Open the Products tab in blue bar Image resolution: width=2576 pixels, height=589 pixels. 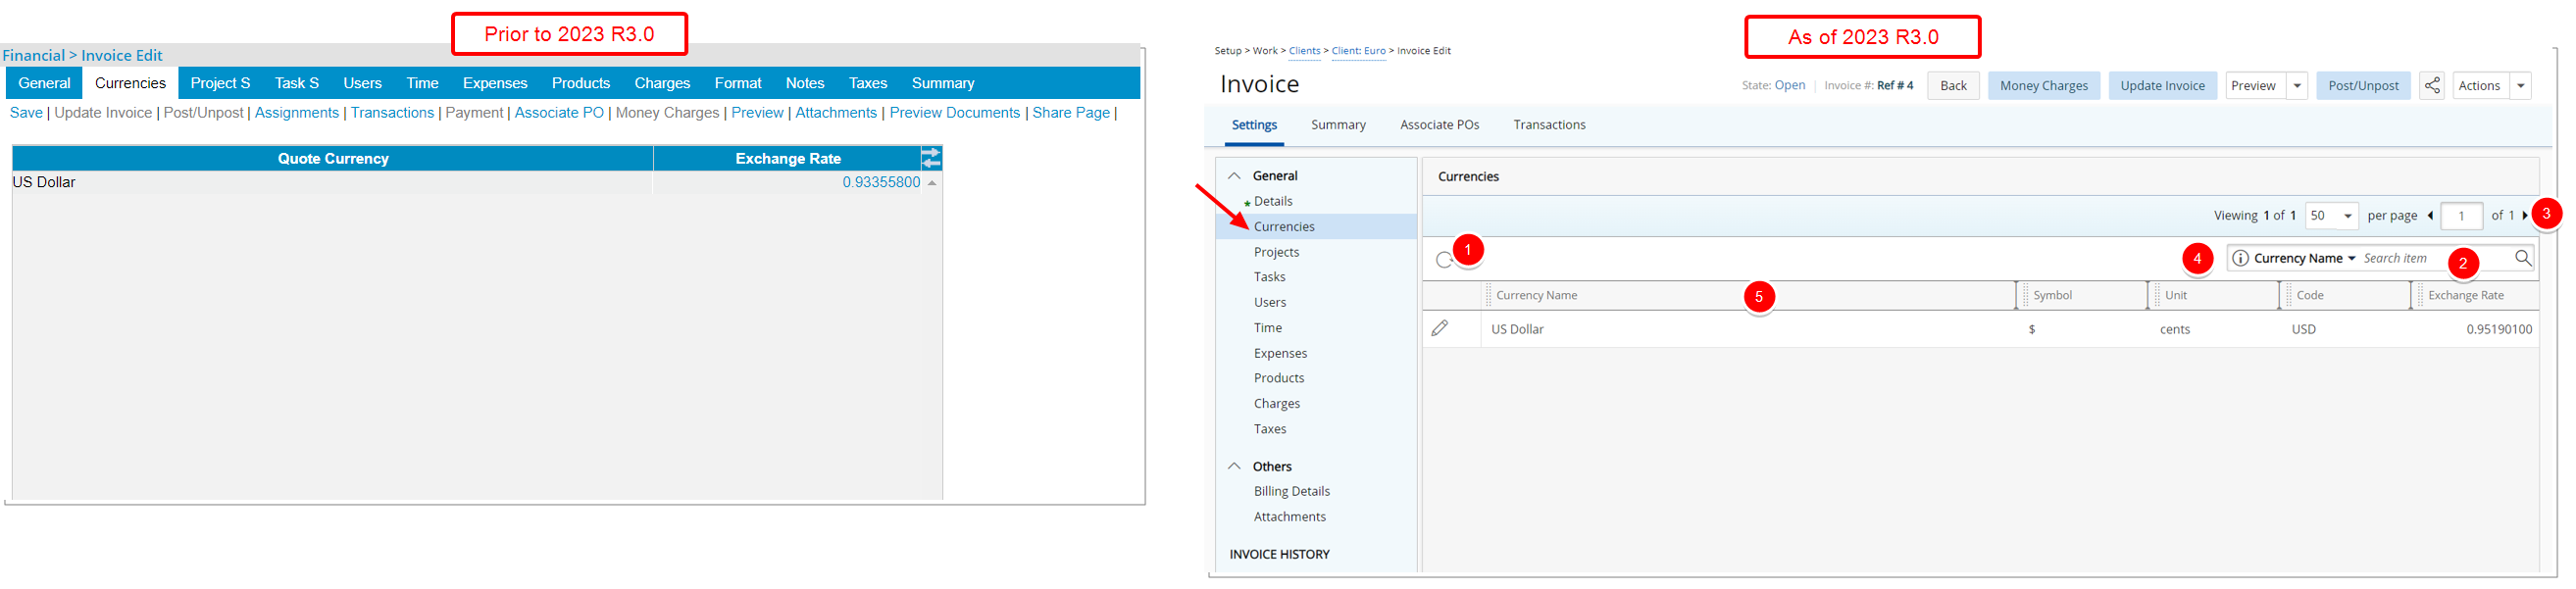pos(581,83)
